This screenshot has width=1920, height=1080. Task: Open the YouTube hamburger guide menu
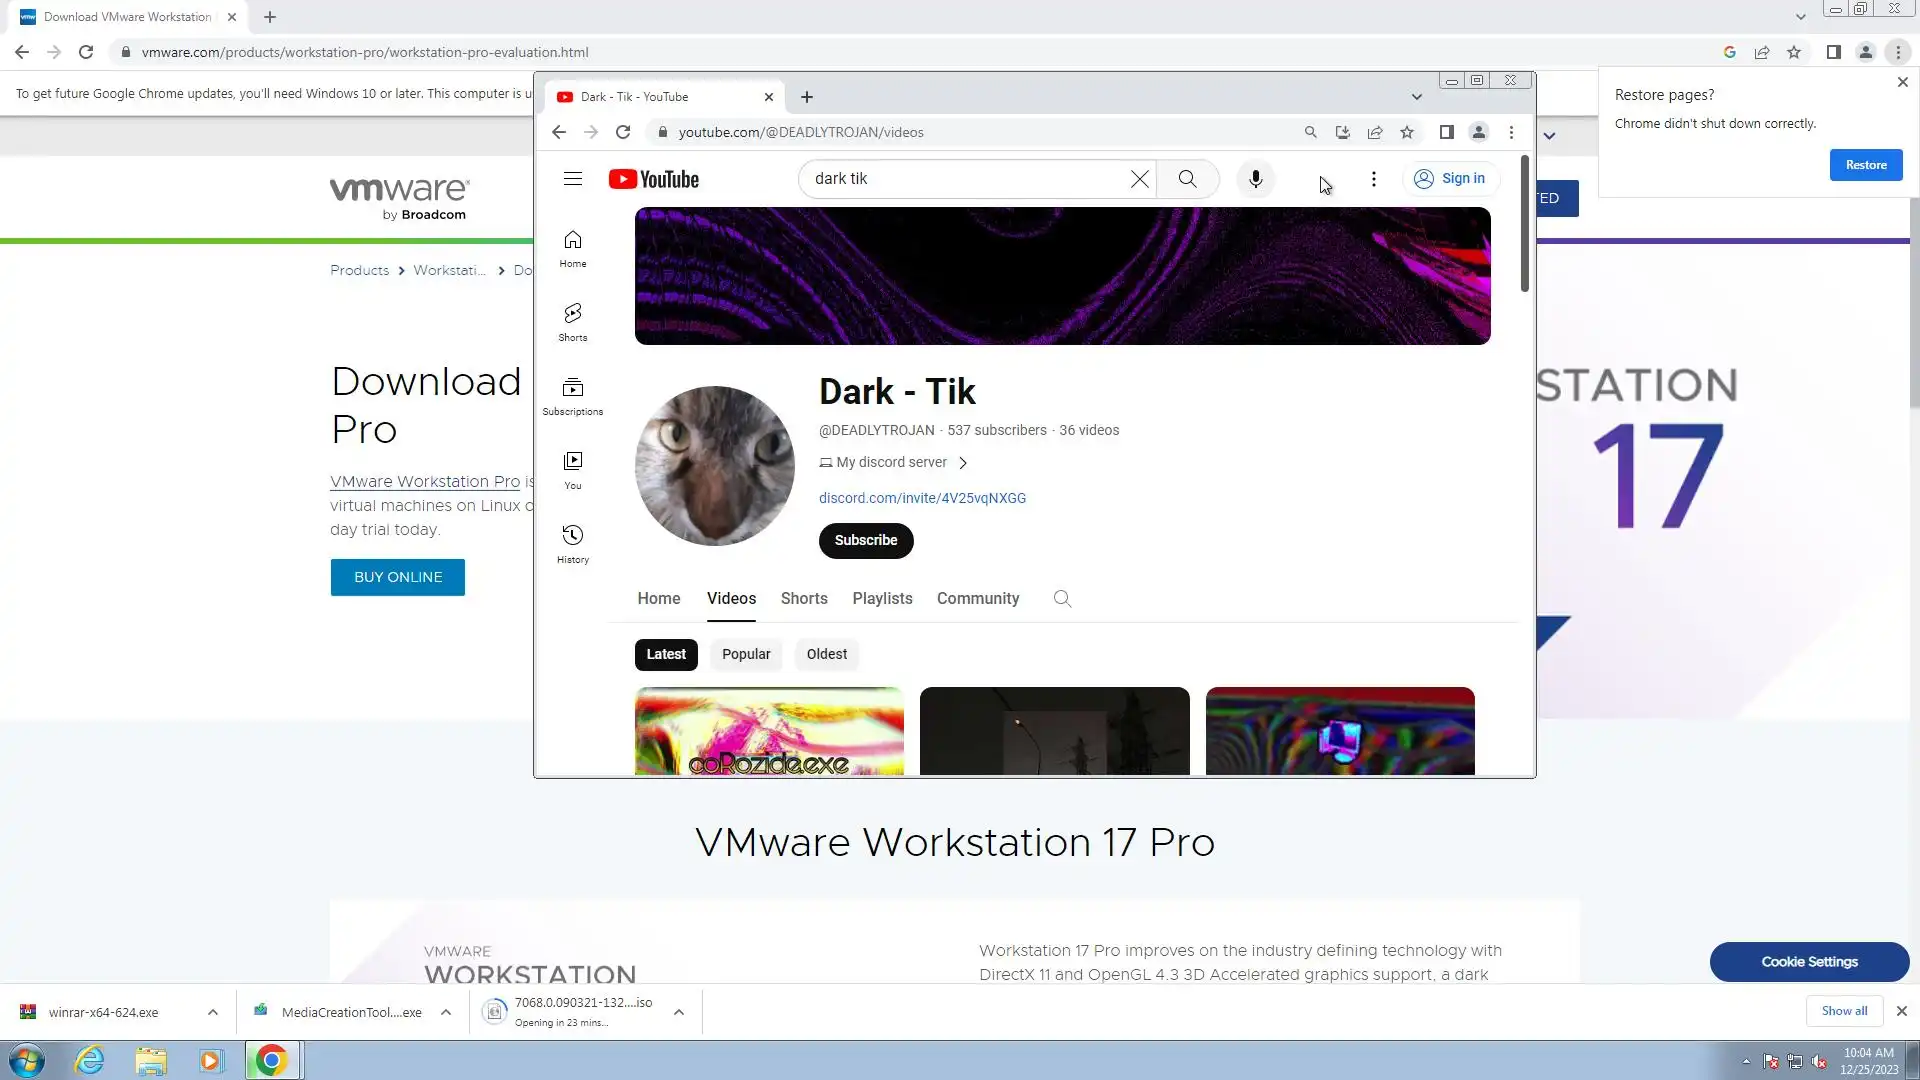pos(573,179)
